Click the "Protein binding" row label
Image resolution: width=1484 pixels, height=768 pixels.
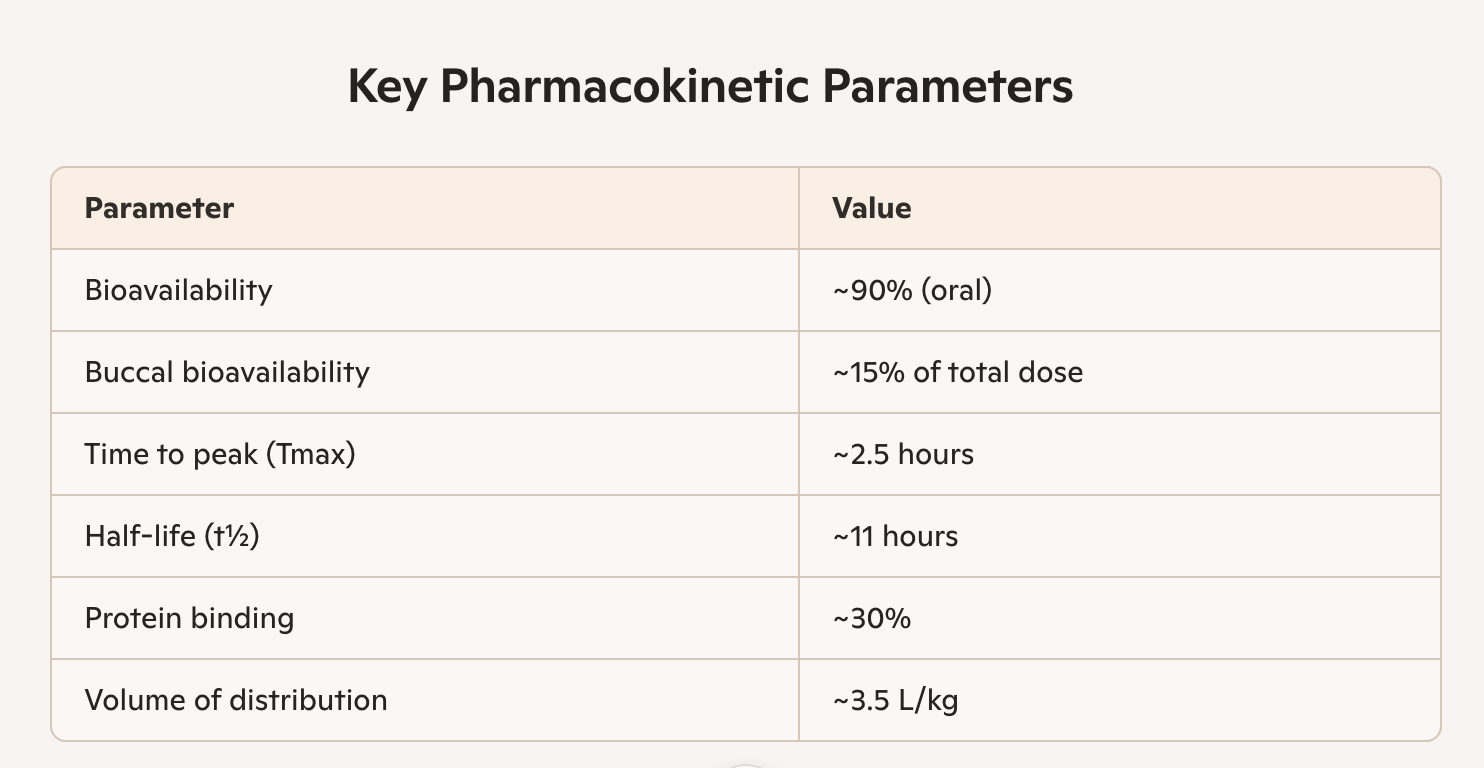point(189,618)
